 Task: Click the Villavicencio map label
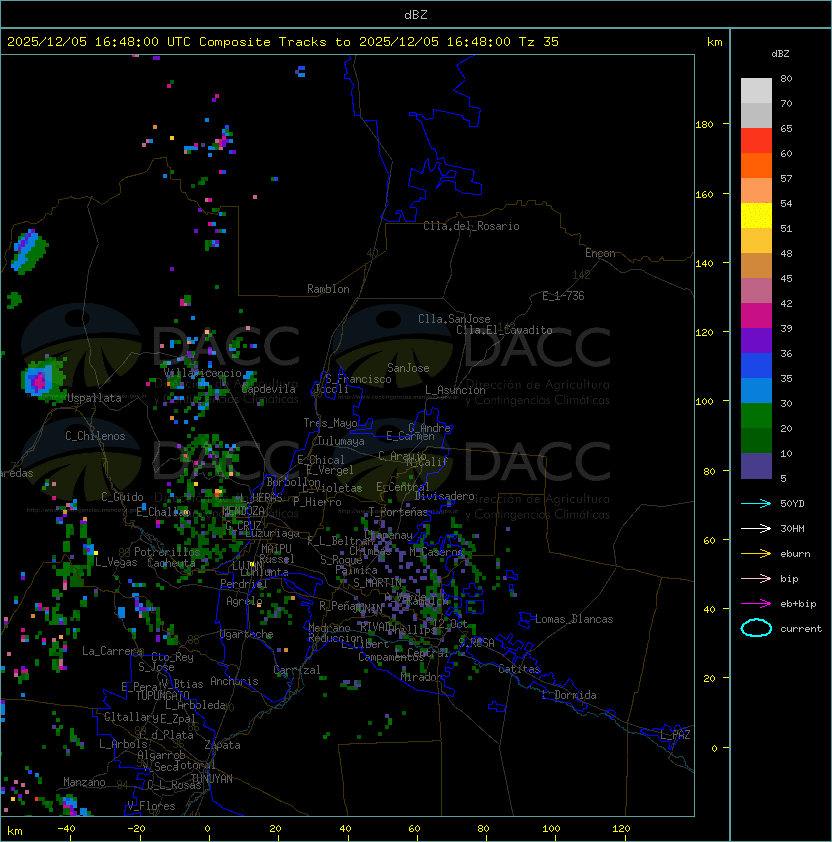(x=202, y=373)
